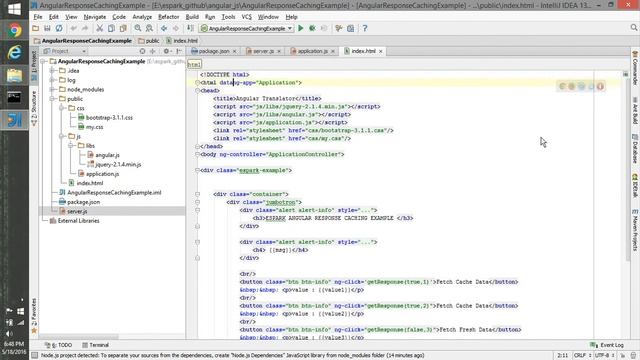
Task: Toggle tool window buttons icon in status bar
Action: [35, 356]
